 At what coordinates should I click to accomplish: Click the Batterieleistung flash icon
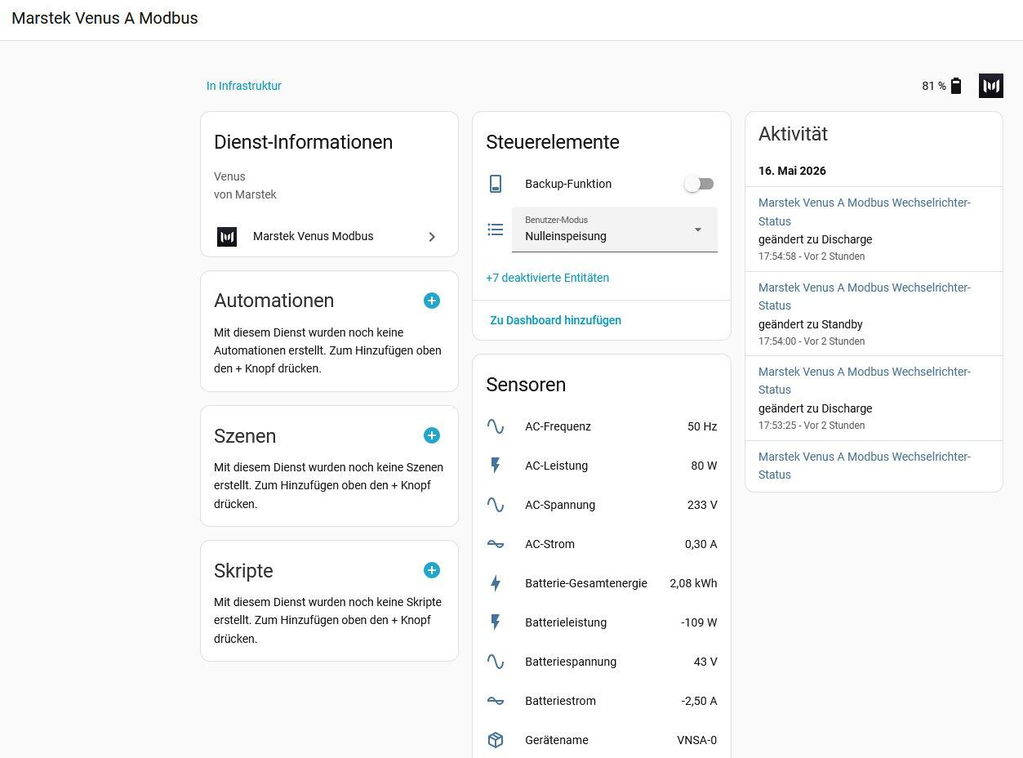click(x=495, y=622)
